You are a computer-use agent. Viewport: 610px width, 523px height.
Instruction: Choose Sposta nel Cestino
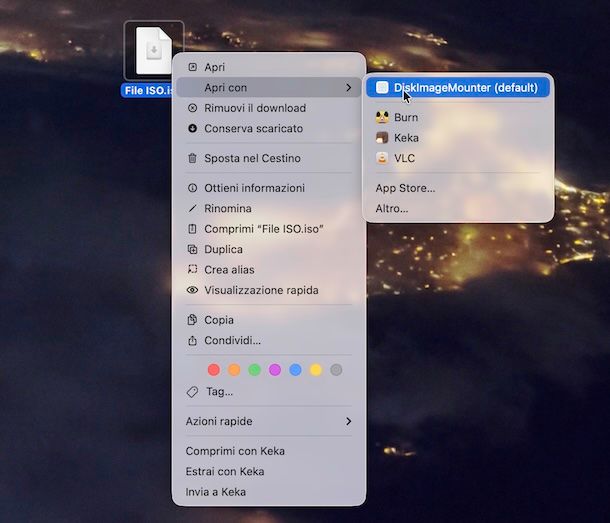(x=269, y=158)
